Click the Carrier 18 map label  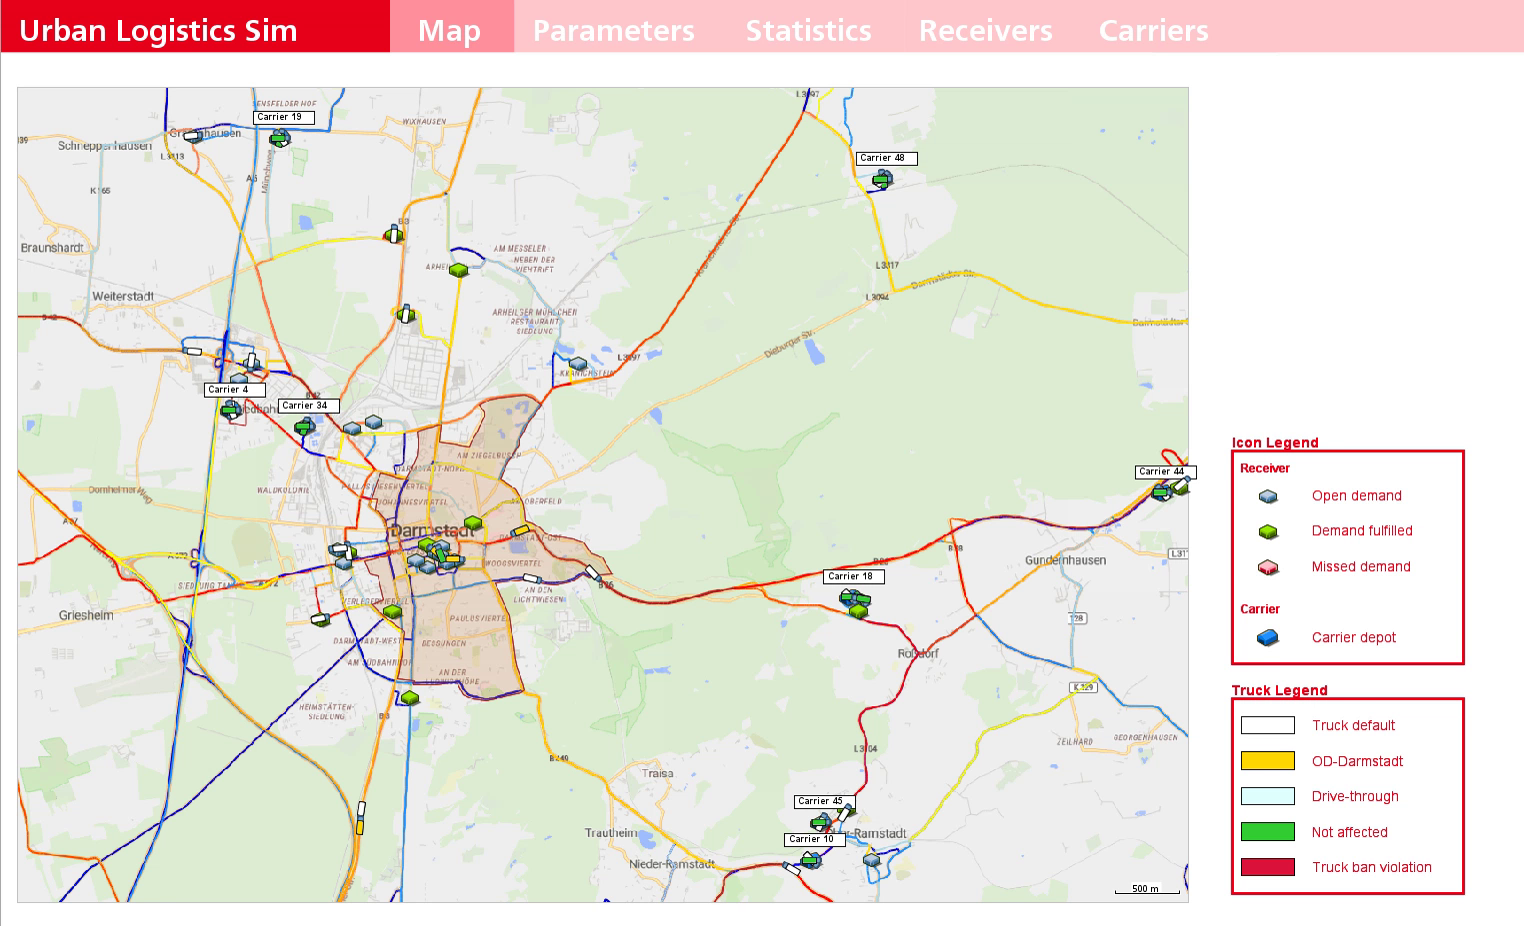click(854, 576)
